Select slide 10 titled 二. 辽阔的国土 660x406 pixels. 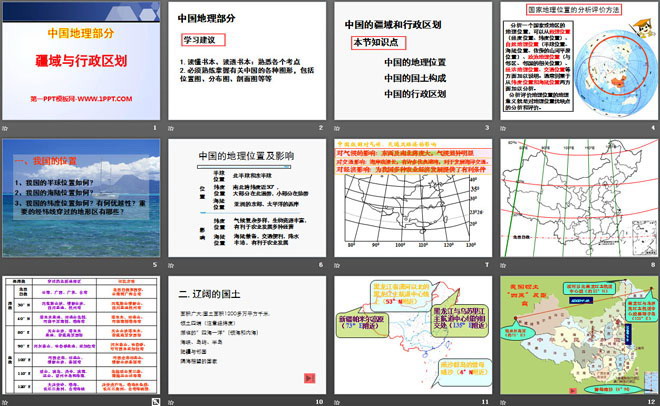tap(247, 335)
